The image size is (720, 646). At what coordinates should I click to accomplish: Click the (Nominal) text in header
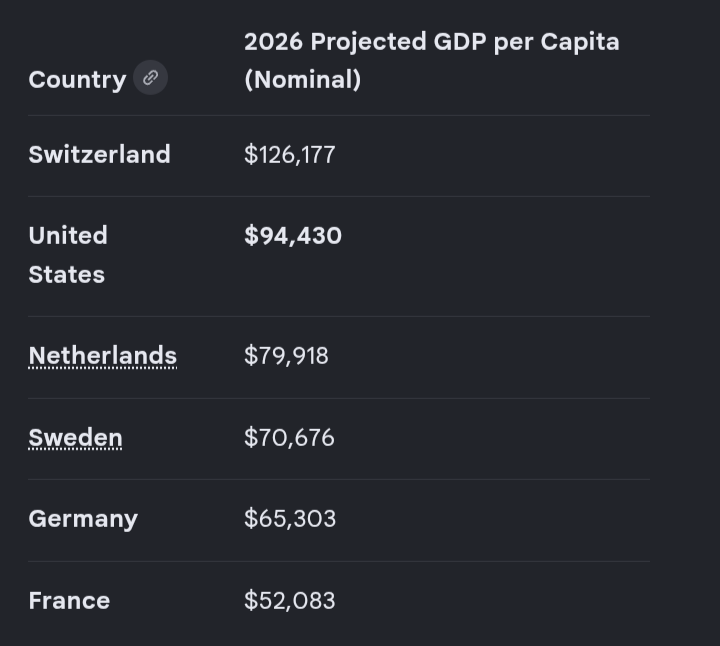click(x=303, y=79)
